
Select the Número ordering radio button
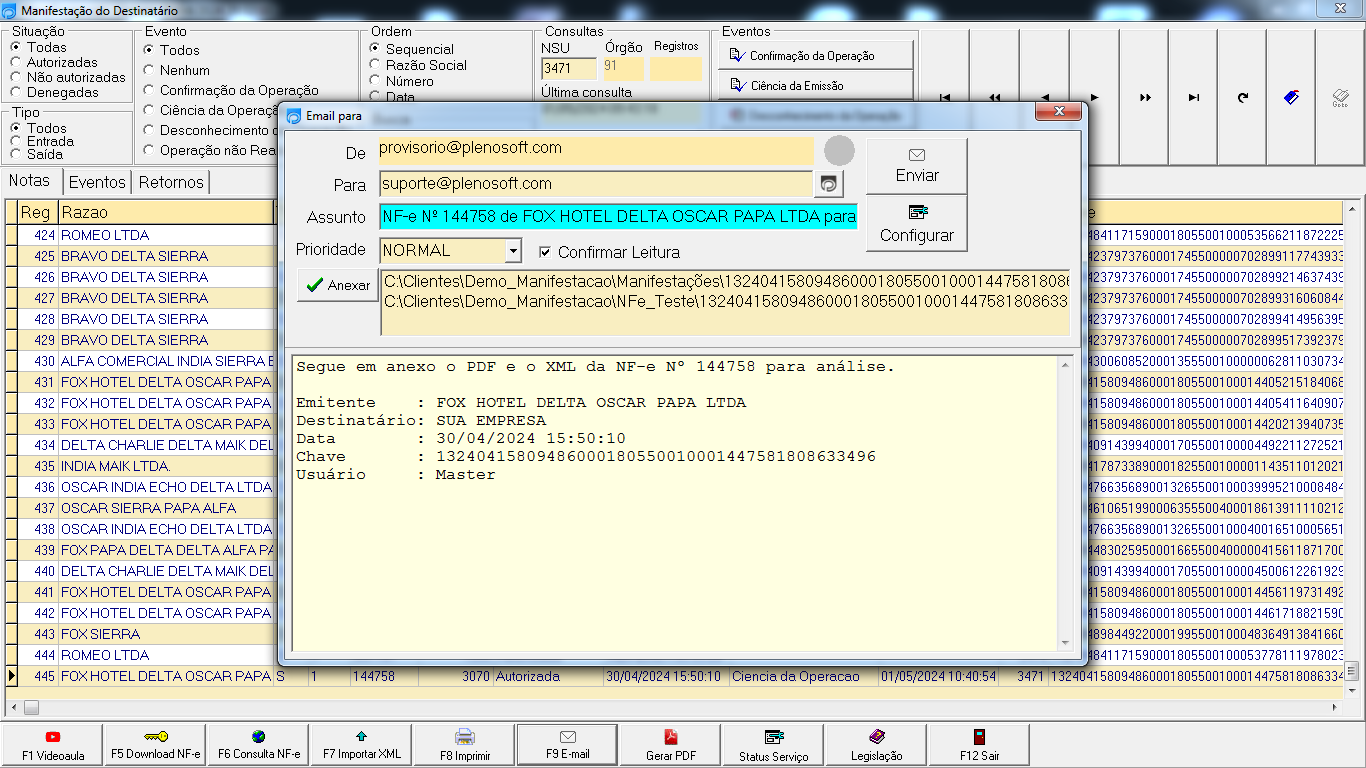[375, 81]
